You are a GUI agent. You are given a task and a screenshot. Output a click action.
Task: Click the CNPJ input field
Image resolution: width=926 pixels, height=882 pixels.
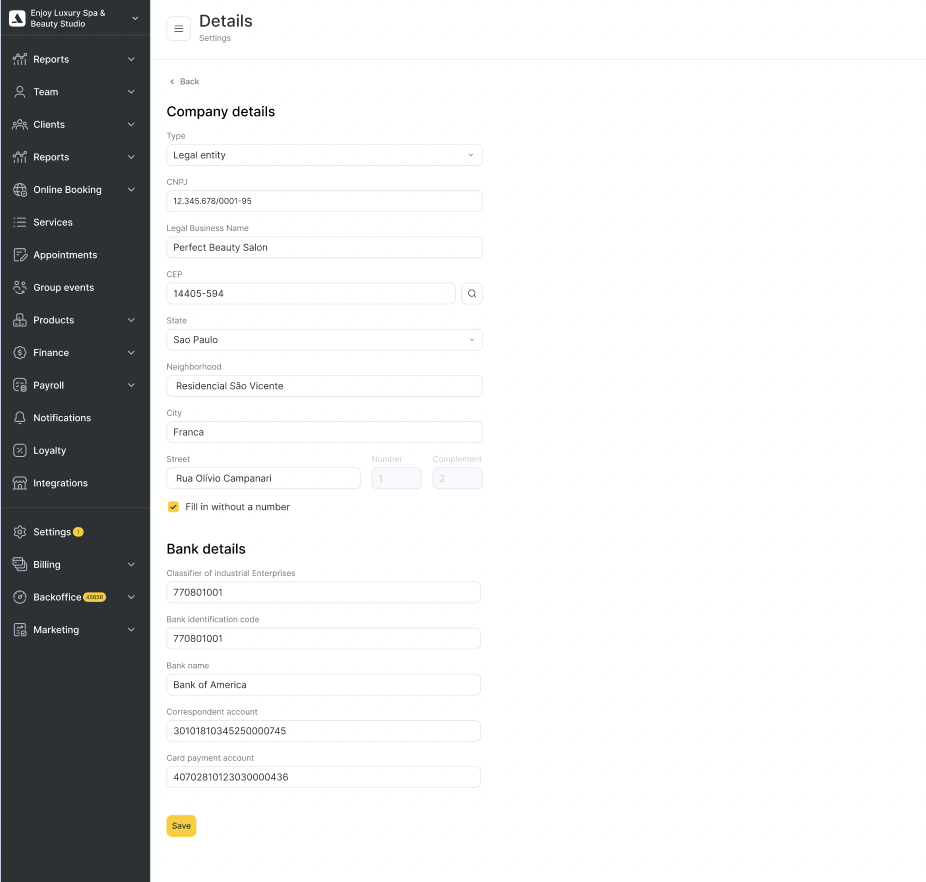click(x=324, y=201)
